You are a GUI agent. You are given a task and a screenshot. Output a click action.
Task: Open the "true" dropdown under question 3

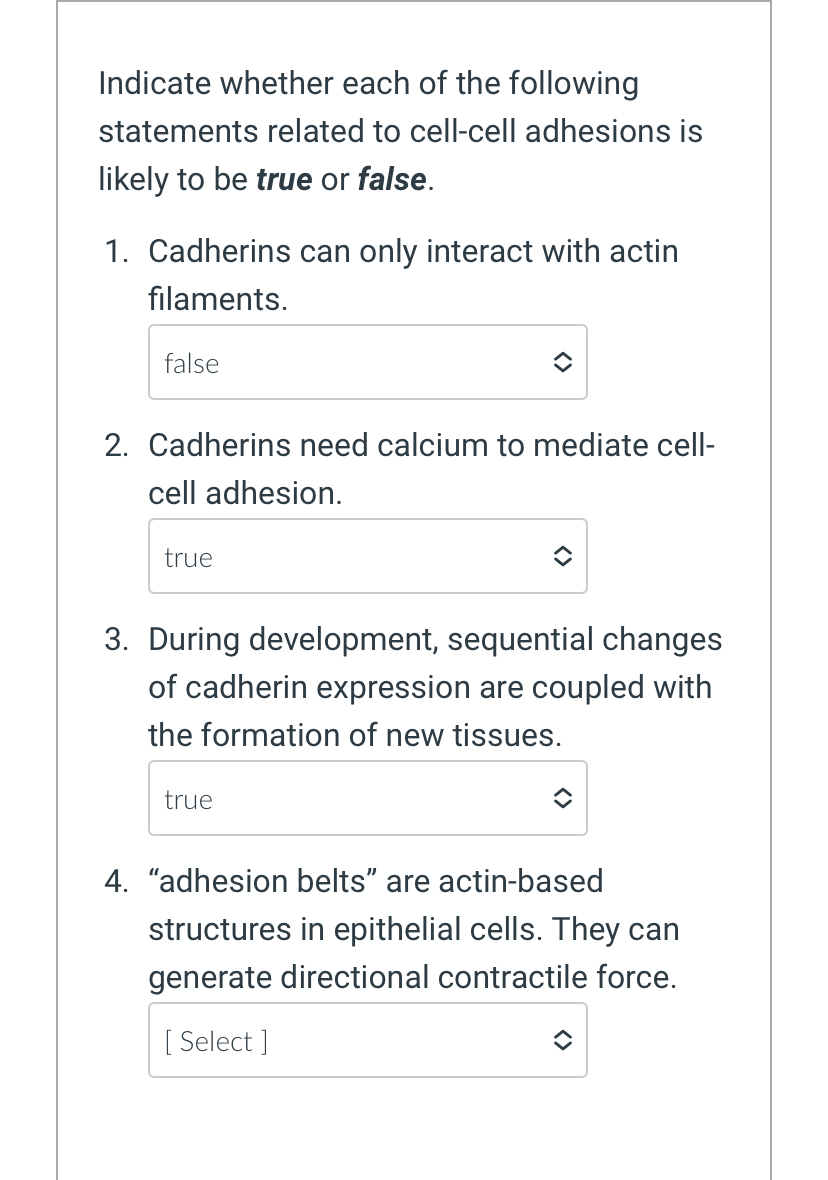pyautogui.click(x=367, y=798)
